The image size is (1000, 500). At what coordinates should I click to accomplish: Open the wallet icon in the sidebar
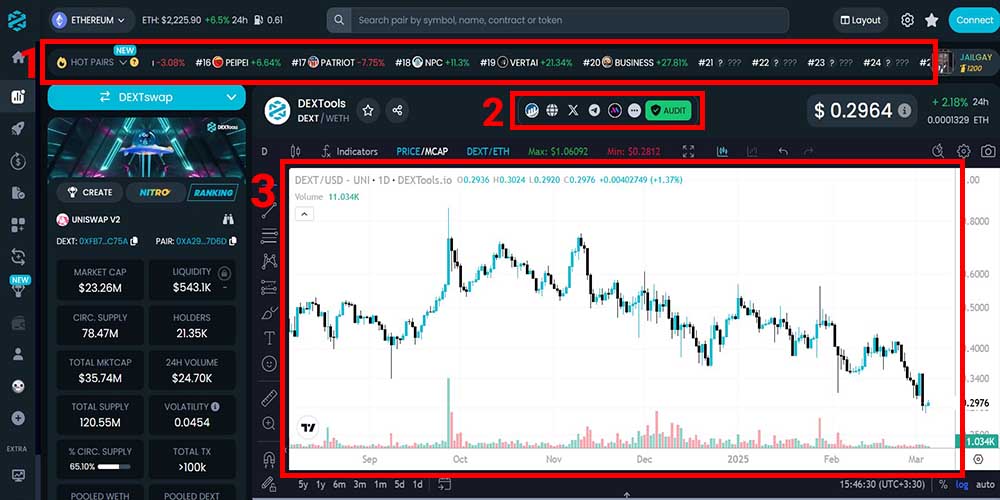[x=18, y=323]
